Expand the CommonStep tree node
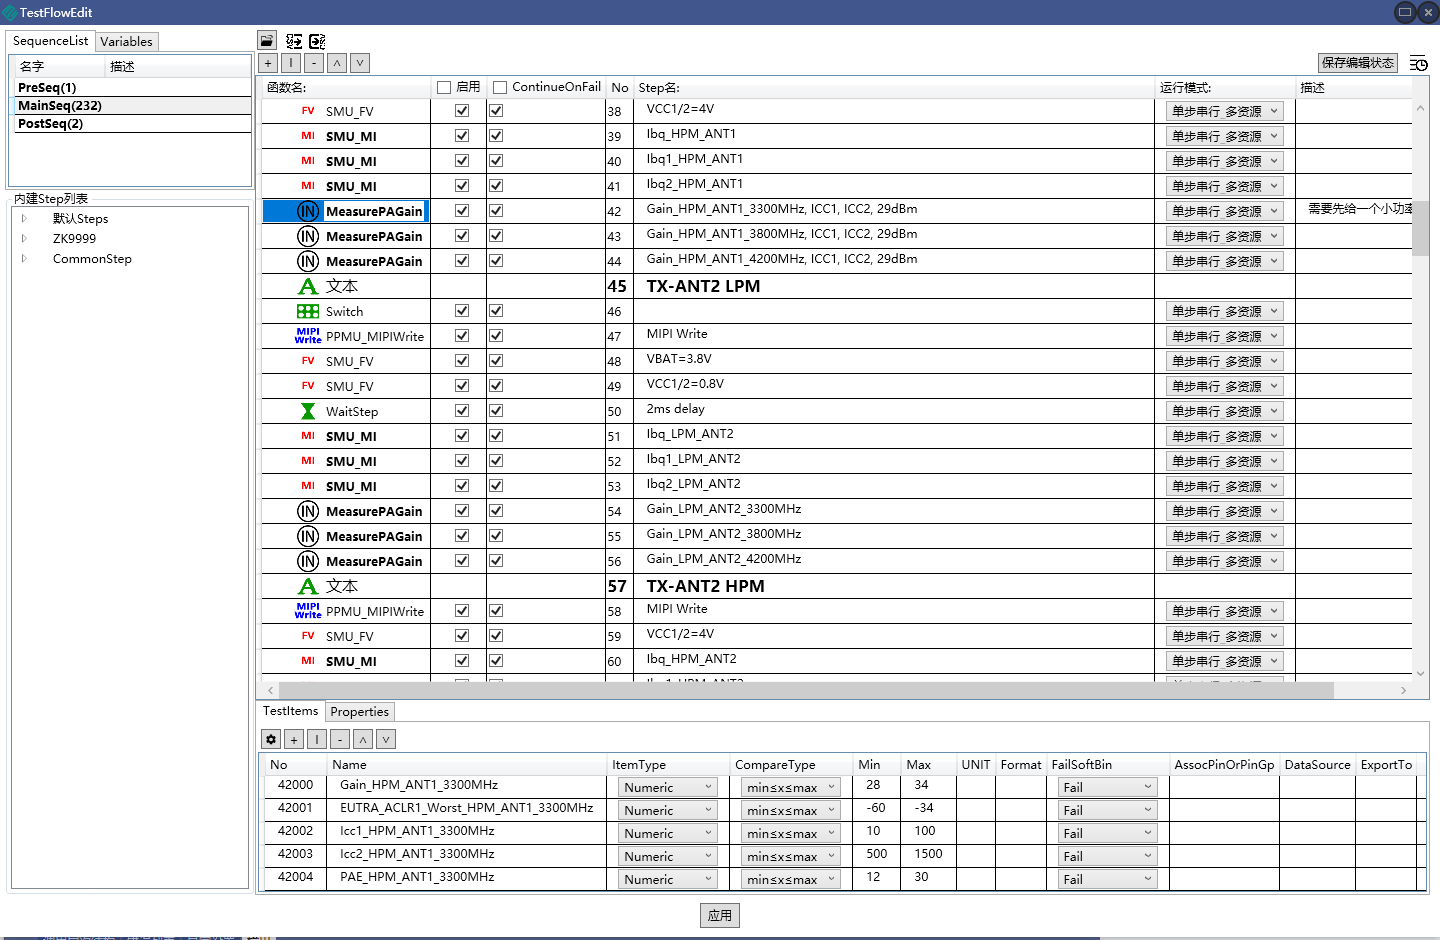The height and width of the screenshot is (940, 1440). [24, 258]
